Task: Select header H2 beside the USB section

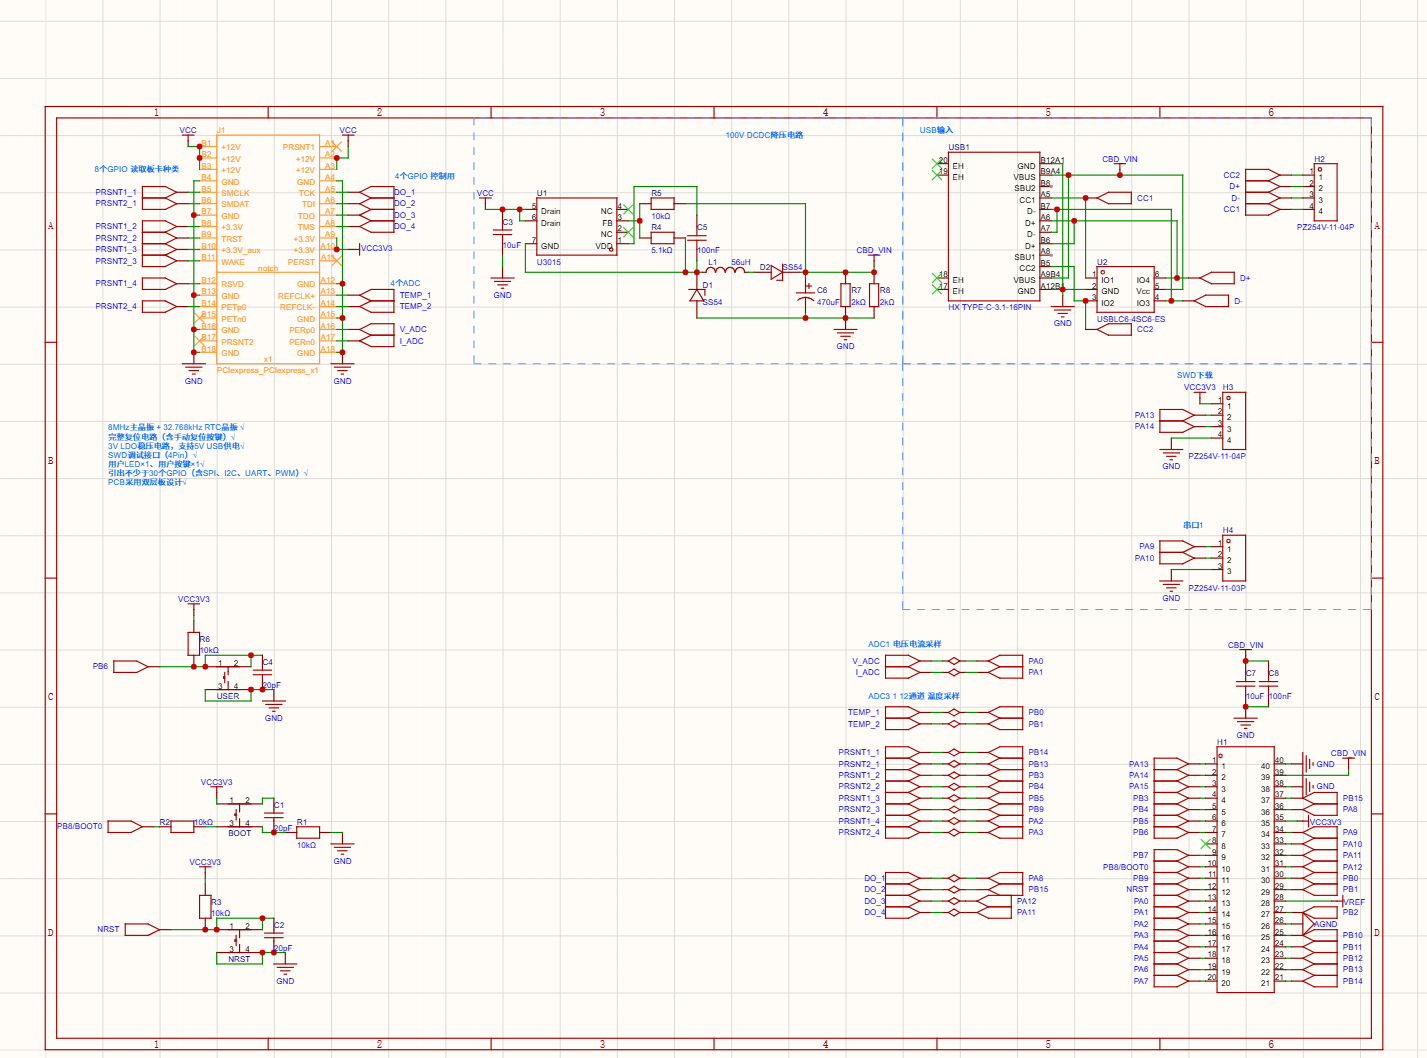Action: coord(1325,194)
